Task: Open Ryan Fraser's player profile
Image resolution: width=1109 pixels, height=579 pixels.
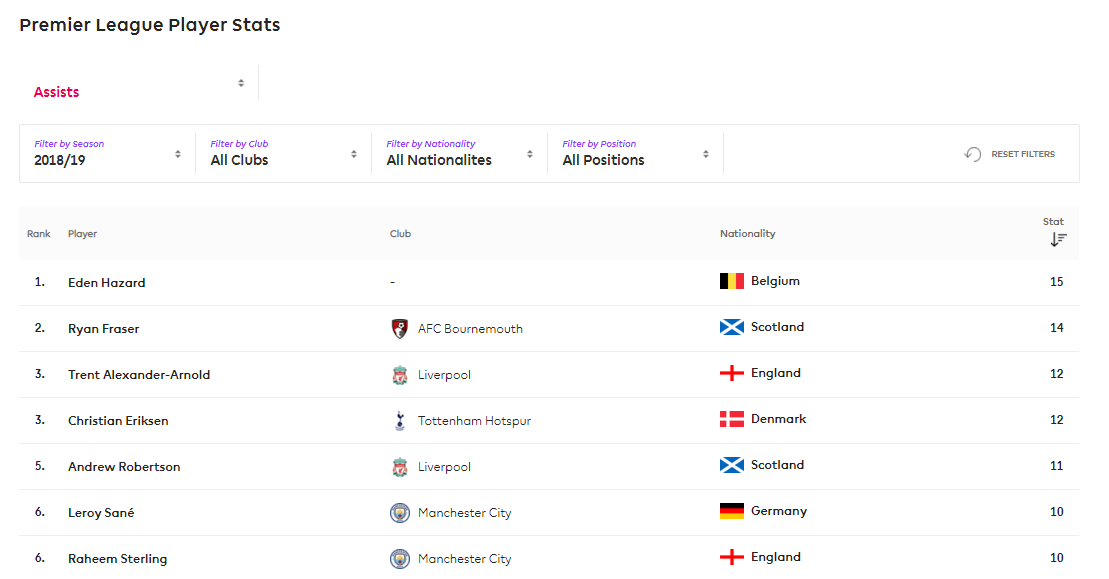Action: [103, 329]
